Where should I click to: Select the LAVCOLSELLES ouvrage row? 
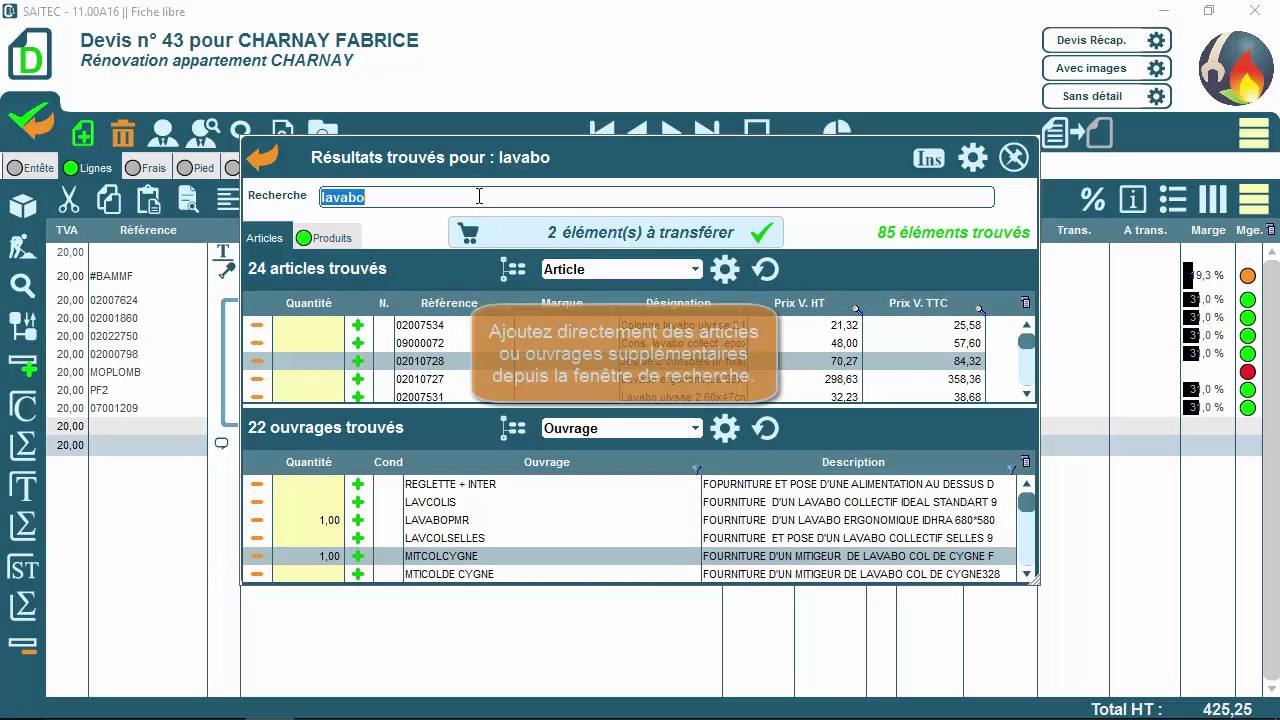point(630,538)
